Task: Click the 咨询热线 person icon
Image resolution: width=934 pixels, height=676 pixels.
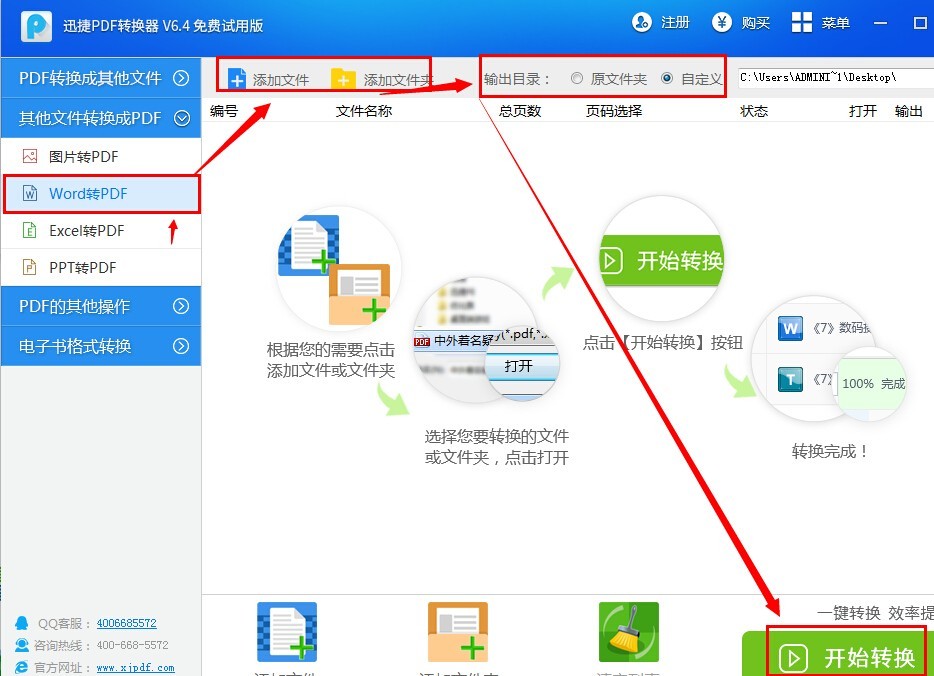Action: [22, 645]
